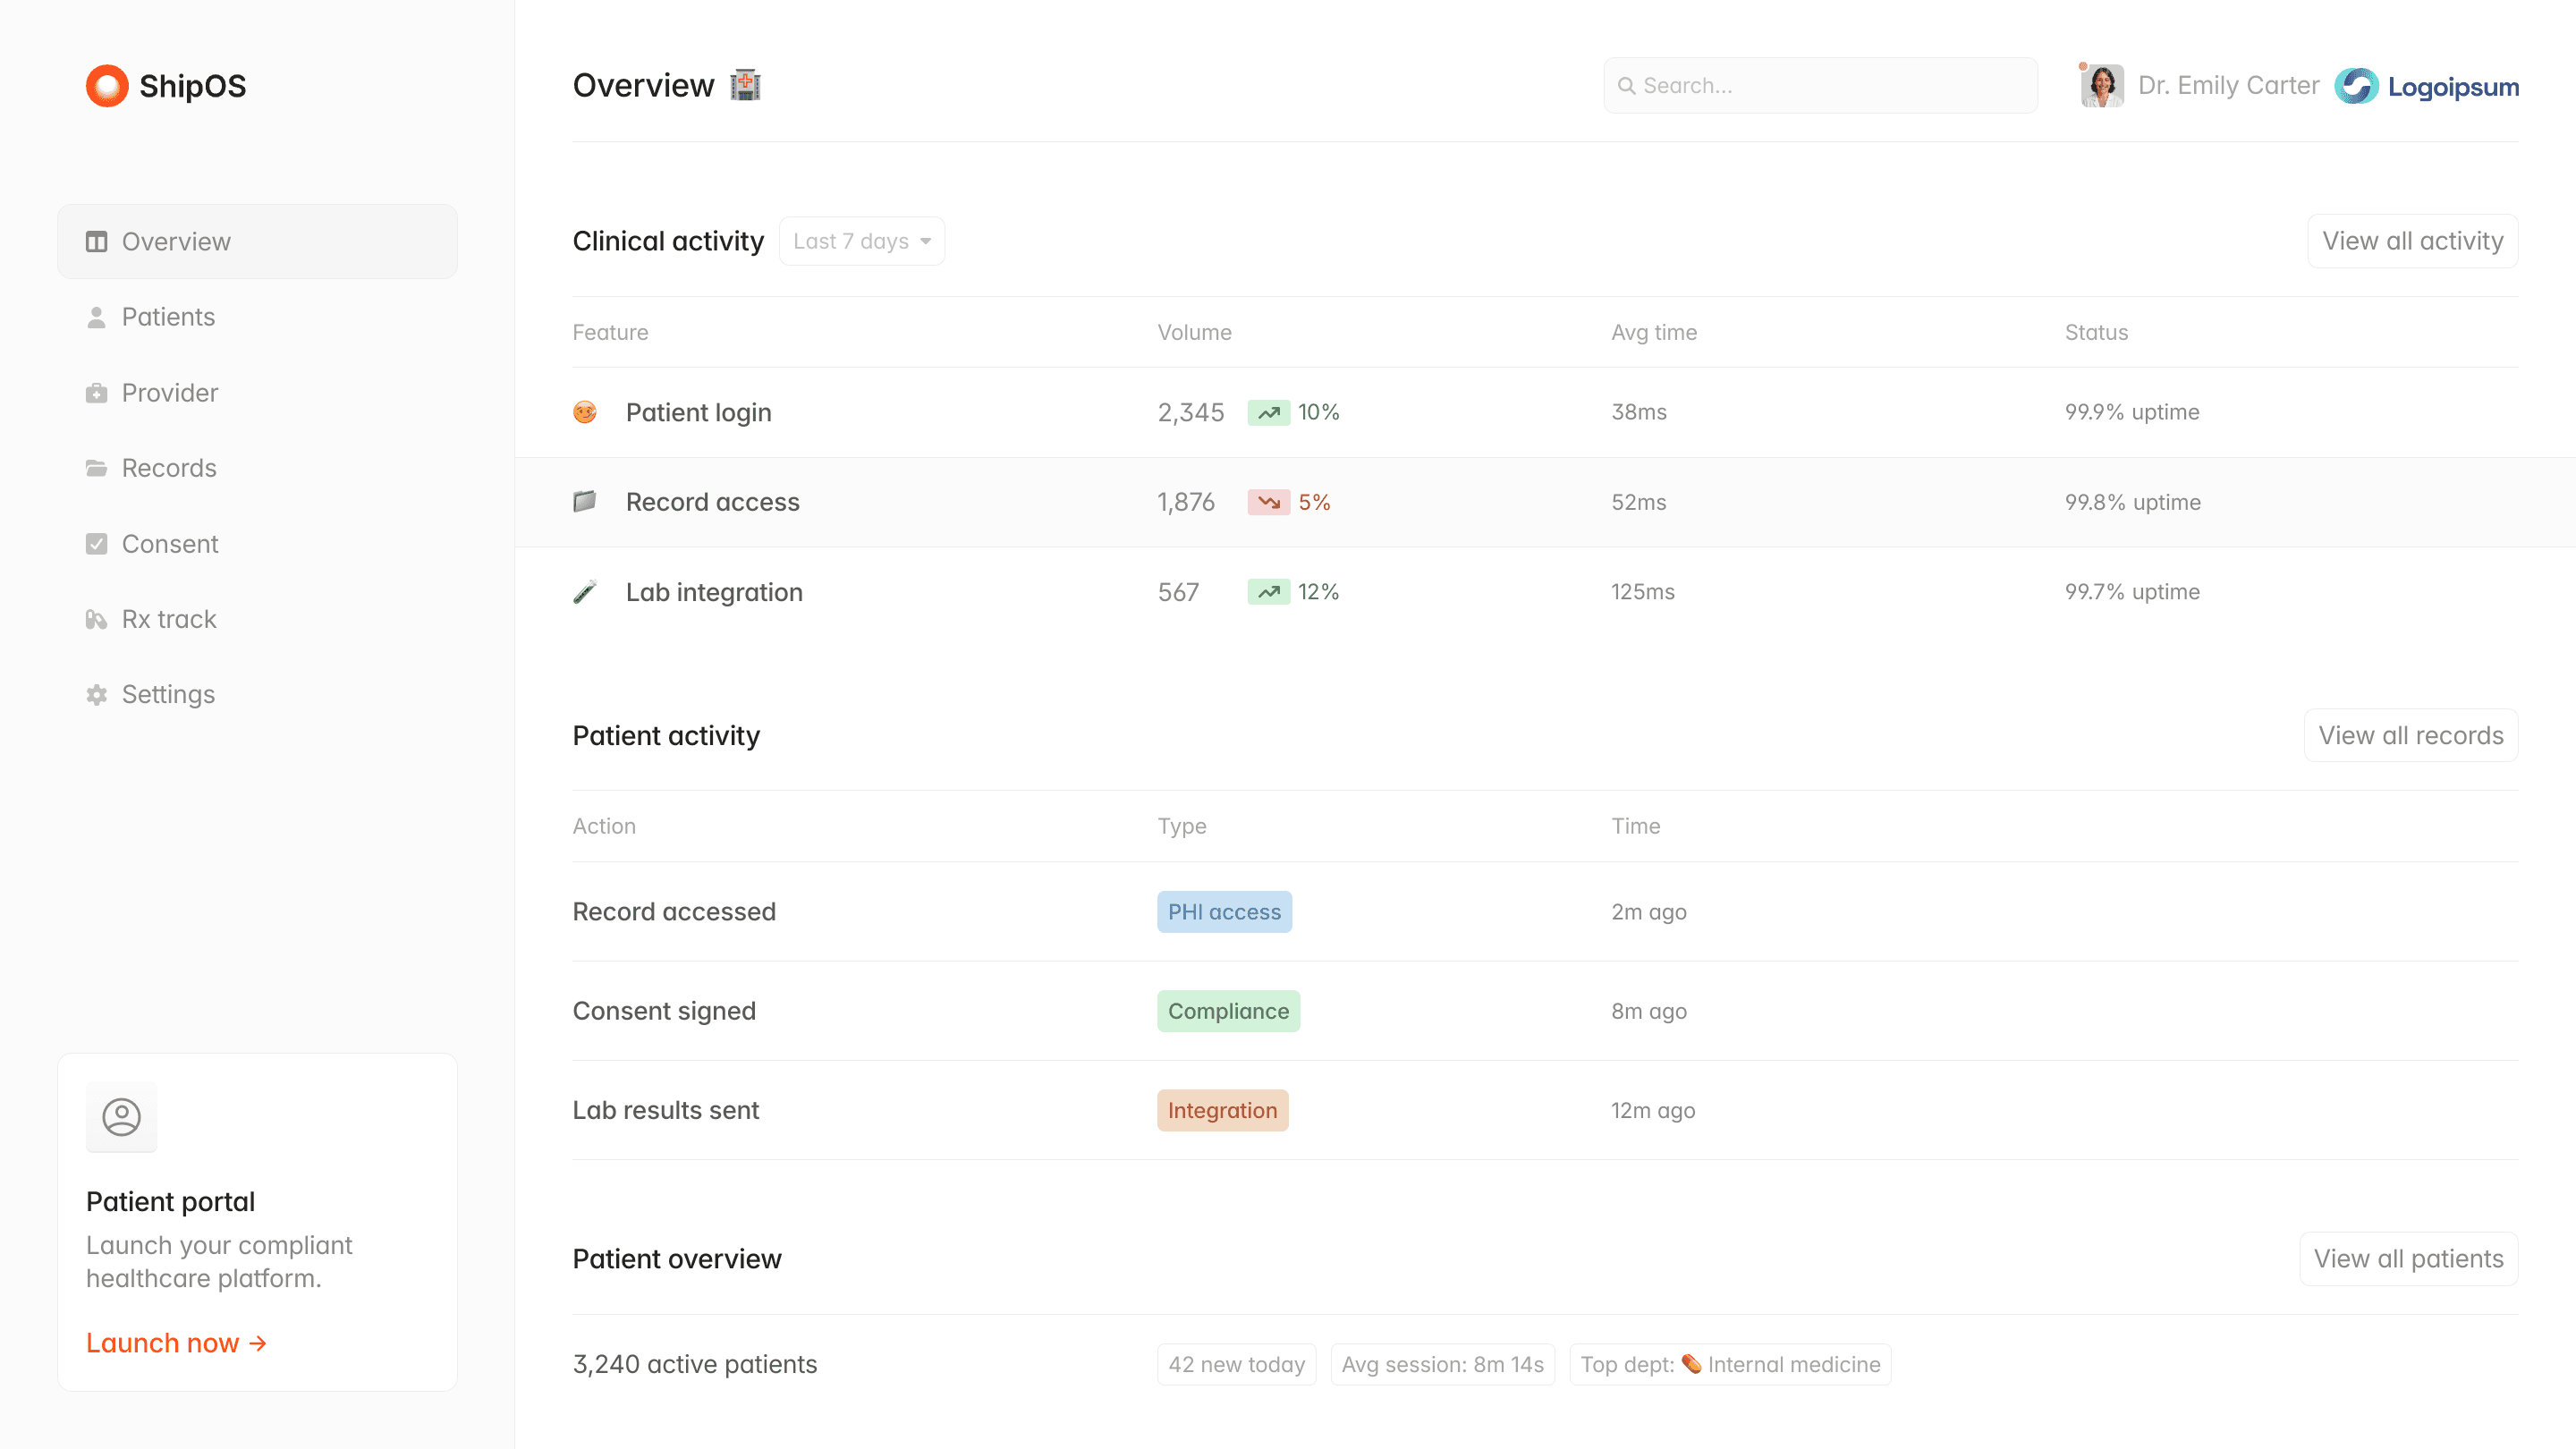Open Provider via the briefcase icon
This screenshot has width=2576, height=1449.
(97, 392)
